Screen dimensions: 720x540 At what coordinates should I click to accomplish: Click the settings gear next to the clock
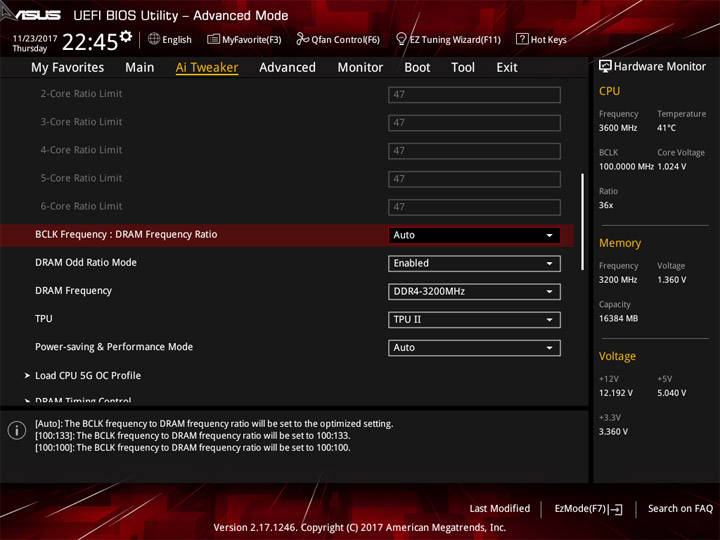click(x=126, y=36)
